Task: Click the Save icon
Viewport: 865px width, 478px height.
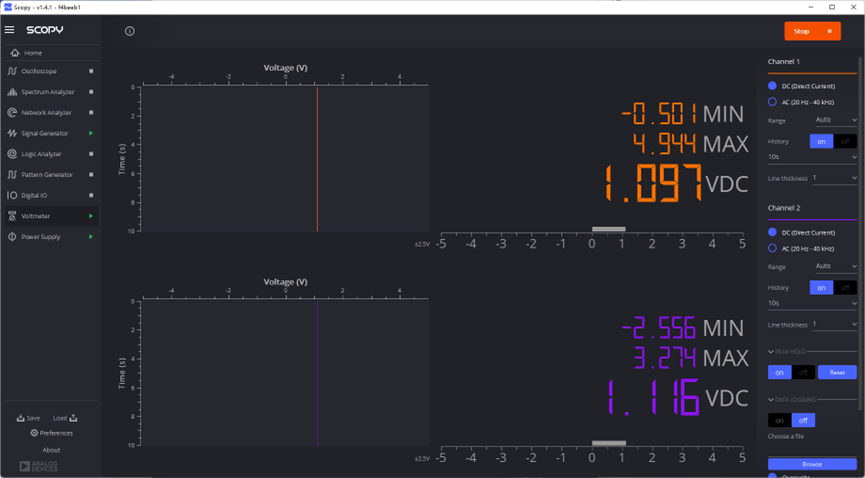Action: [x=20, y=418]
